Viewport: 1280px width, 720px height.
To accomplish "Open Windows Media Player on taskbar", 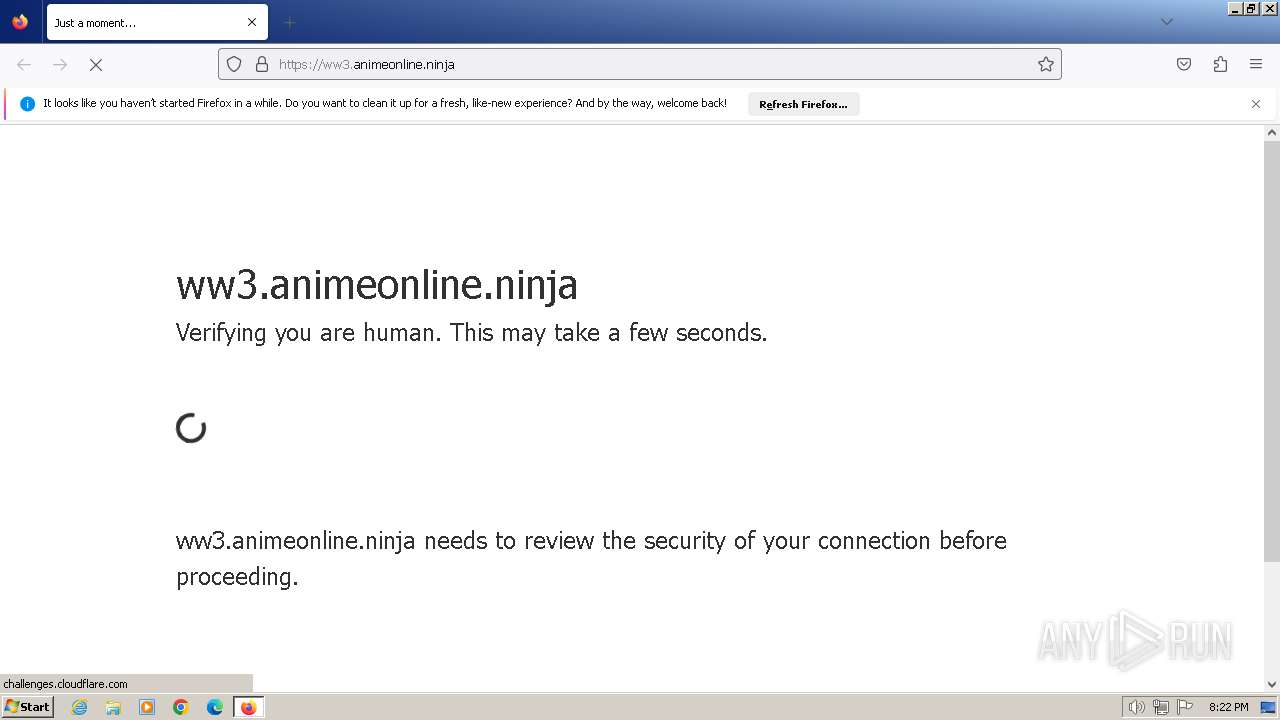I will 147,707.
